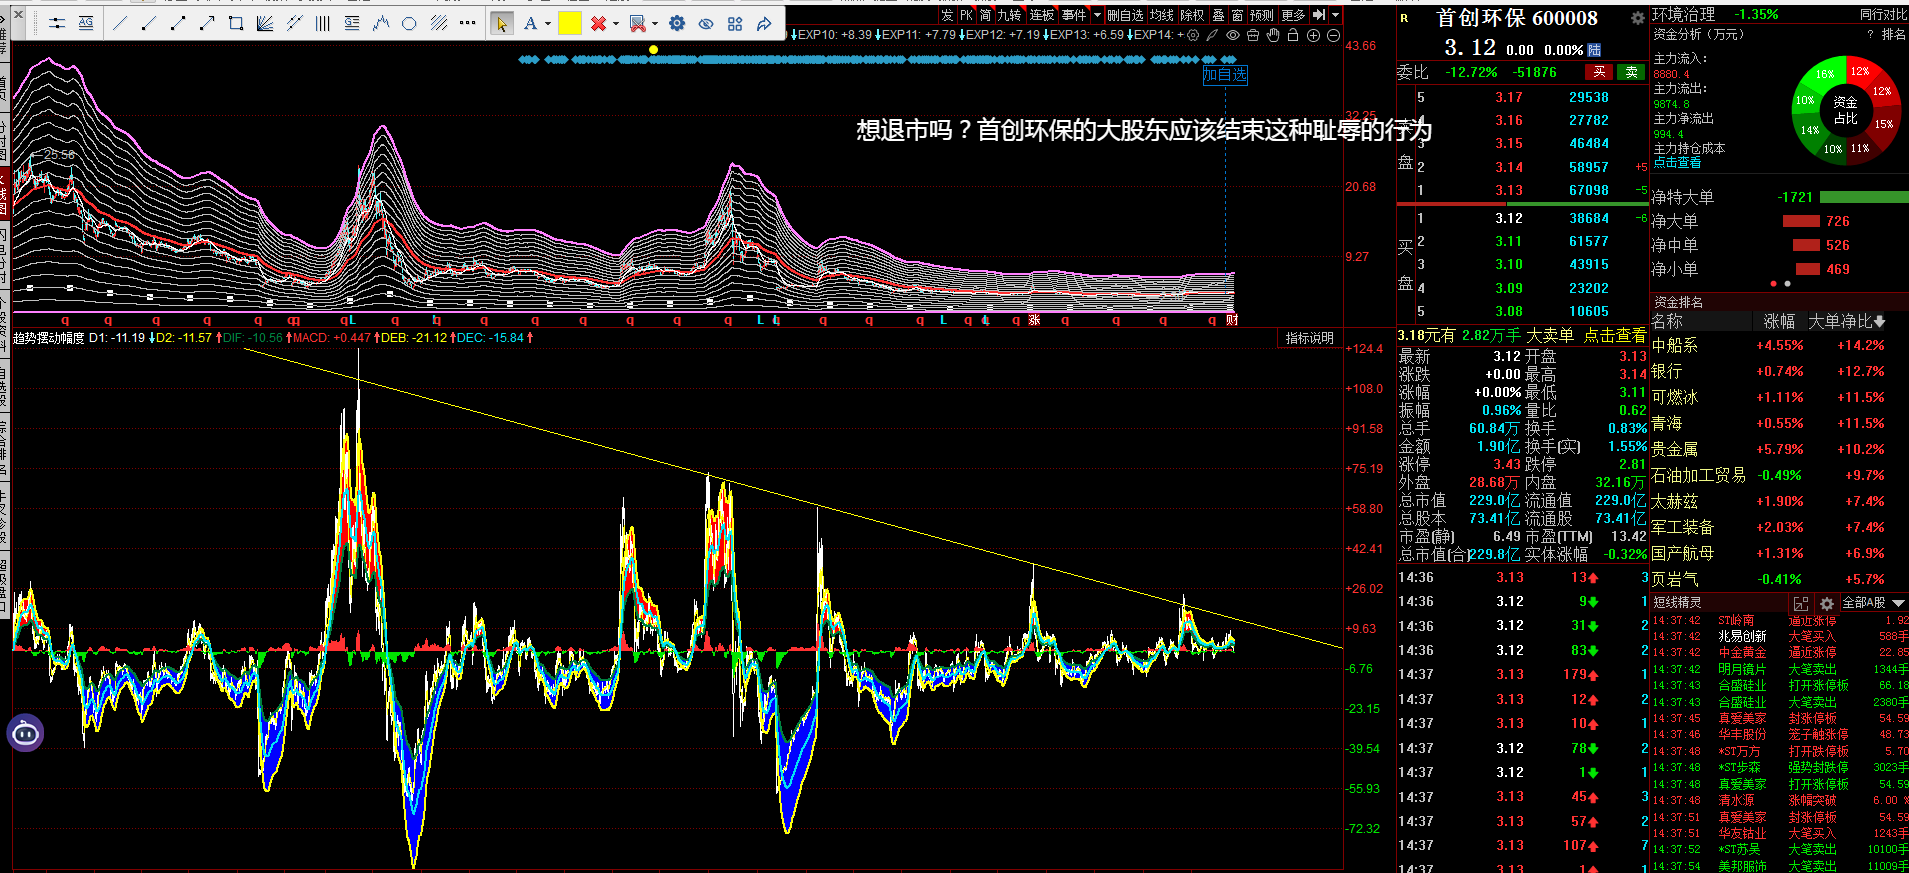
Task: Select the ray line drawing tool
Action: [x=149, y=23]
